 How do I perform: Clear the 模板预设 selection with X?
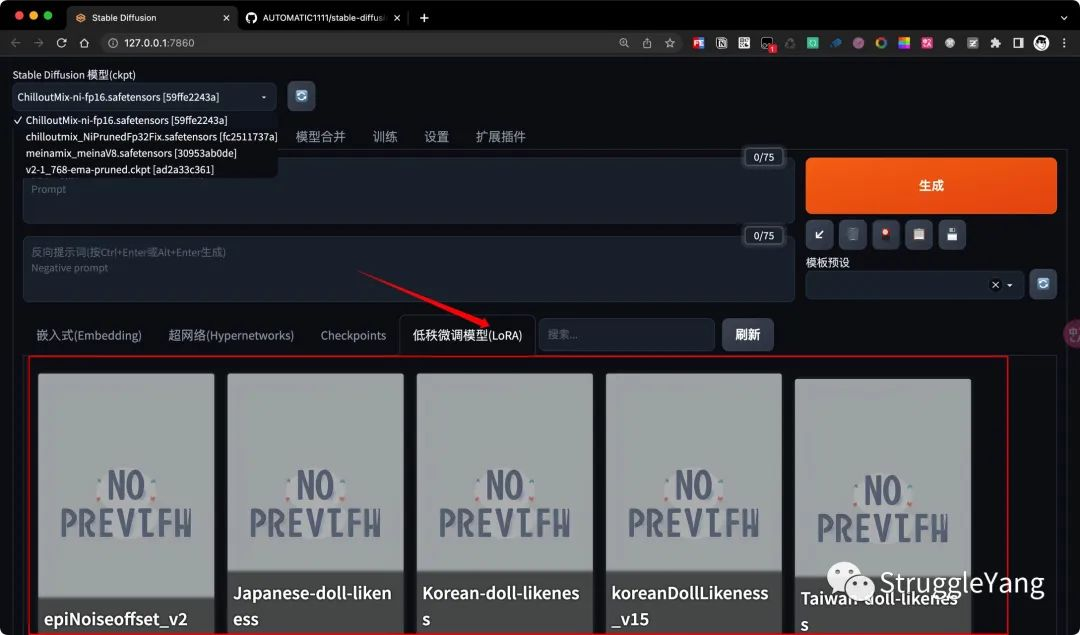pos(995,284)
